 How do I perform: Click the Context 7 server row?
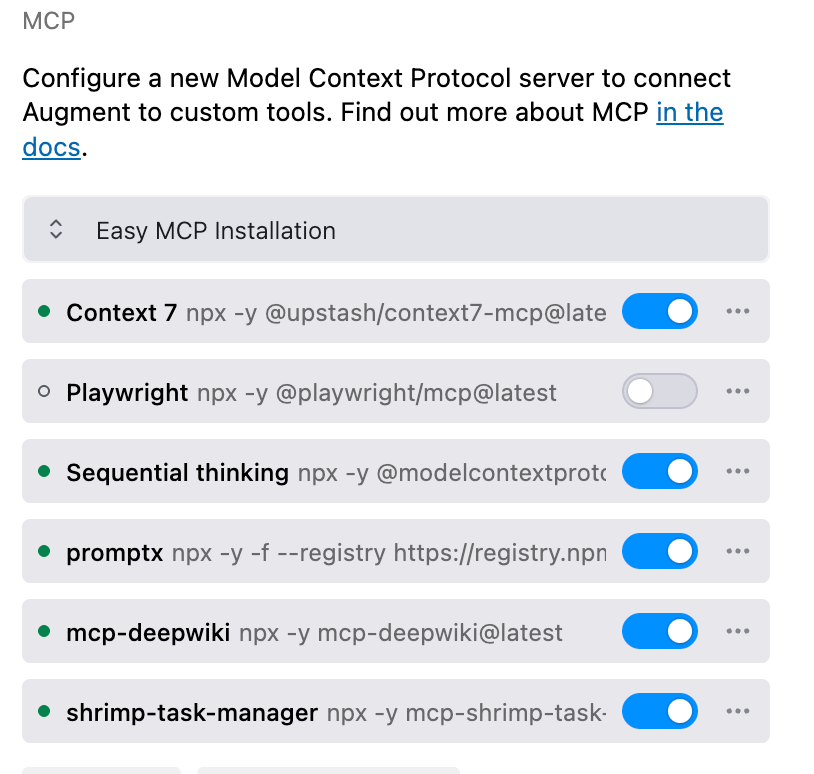(300, 311)
